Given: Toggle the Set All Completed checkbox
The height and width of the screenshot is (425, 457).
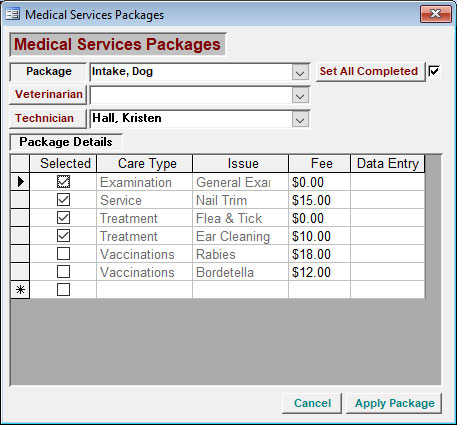Looking at the screenshot, I should tap(434, 71).
